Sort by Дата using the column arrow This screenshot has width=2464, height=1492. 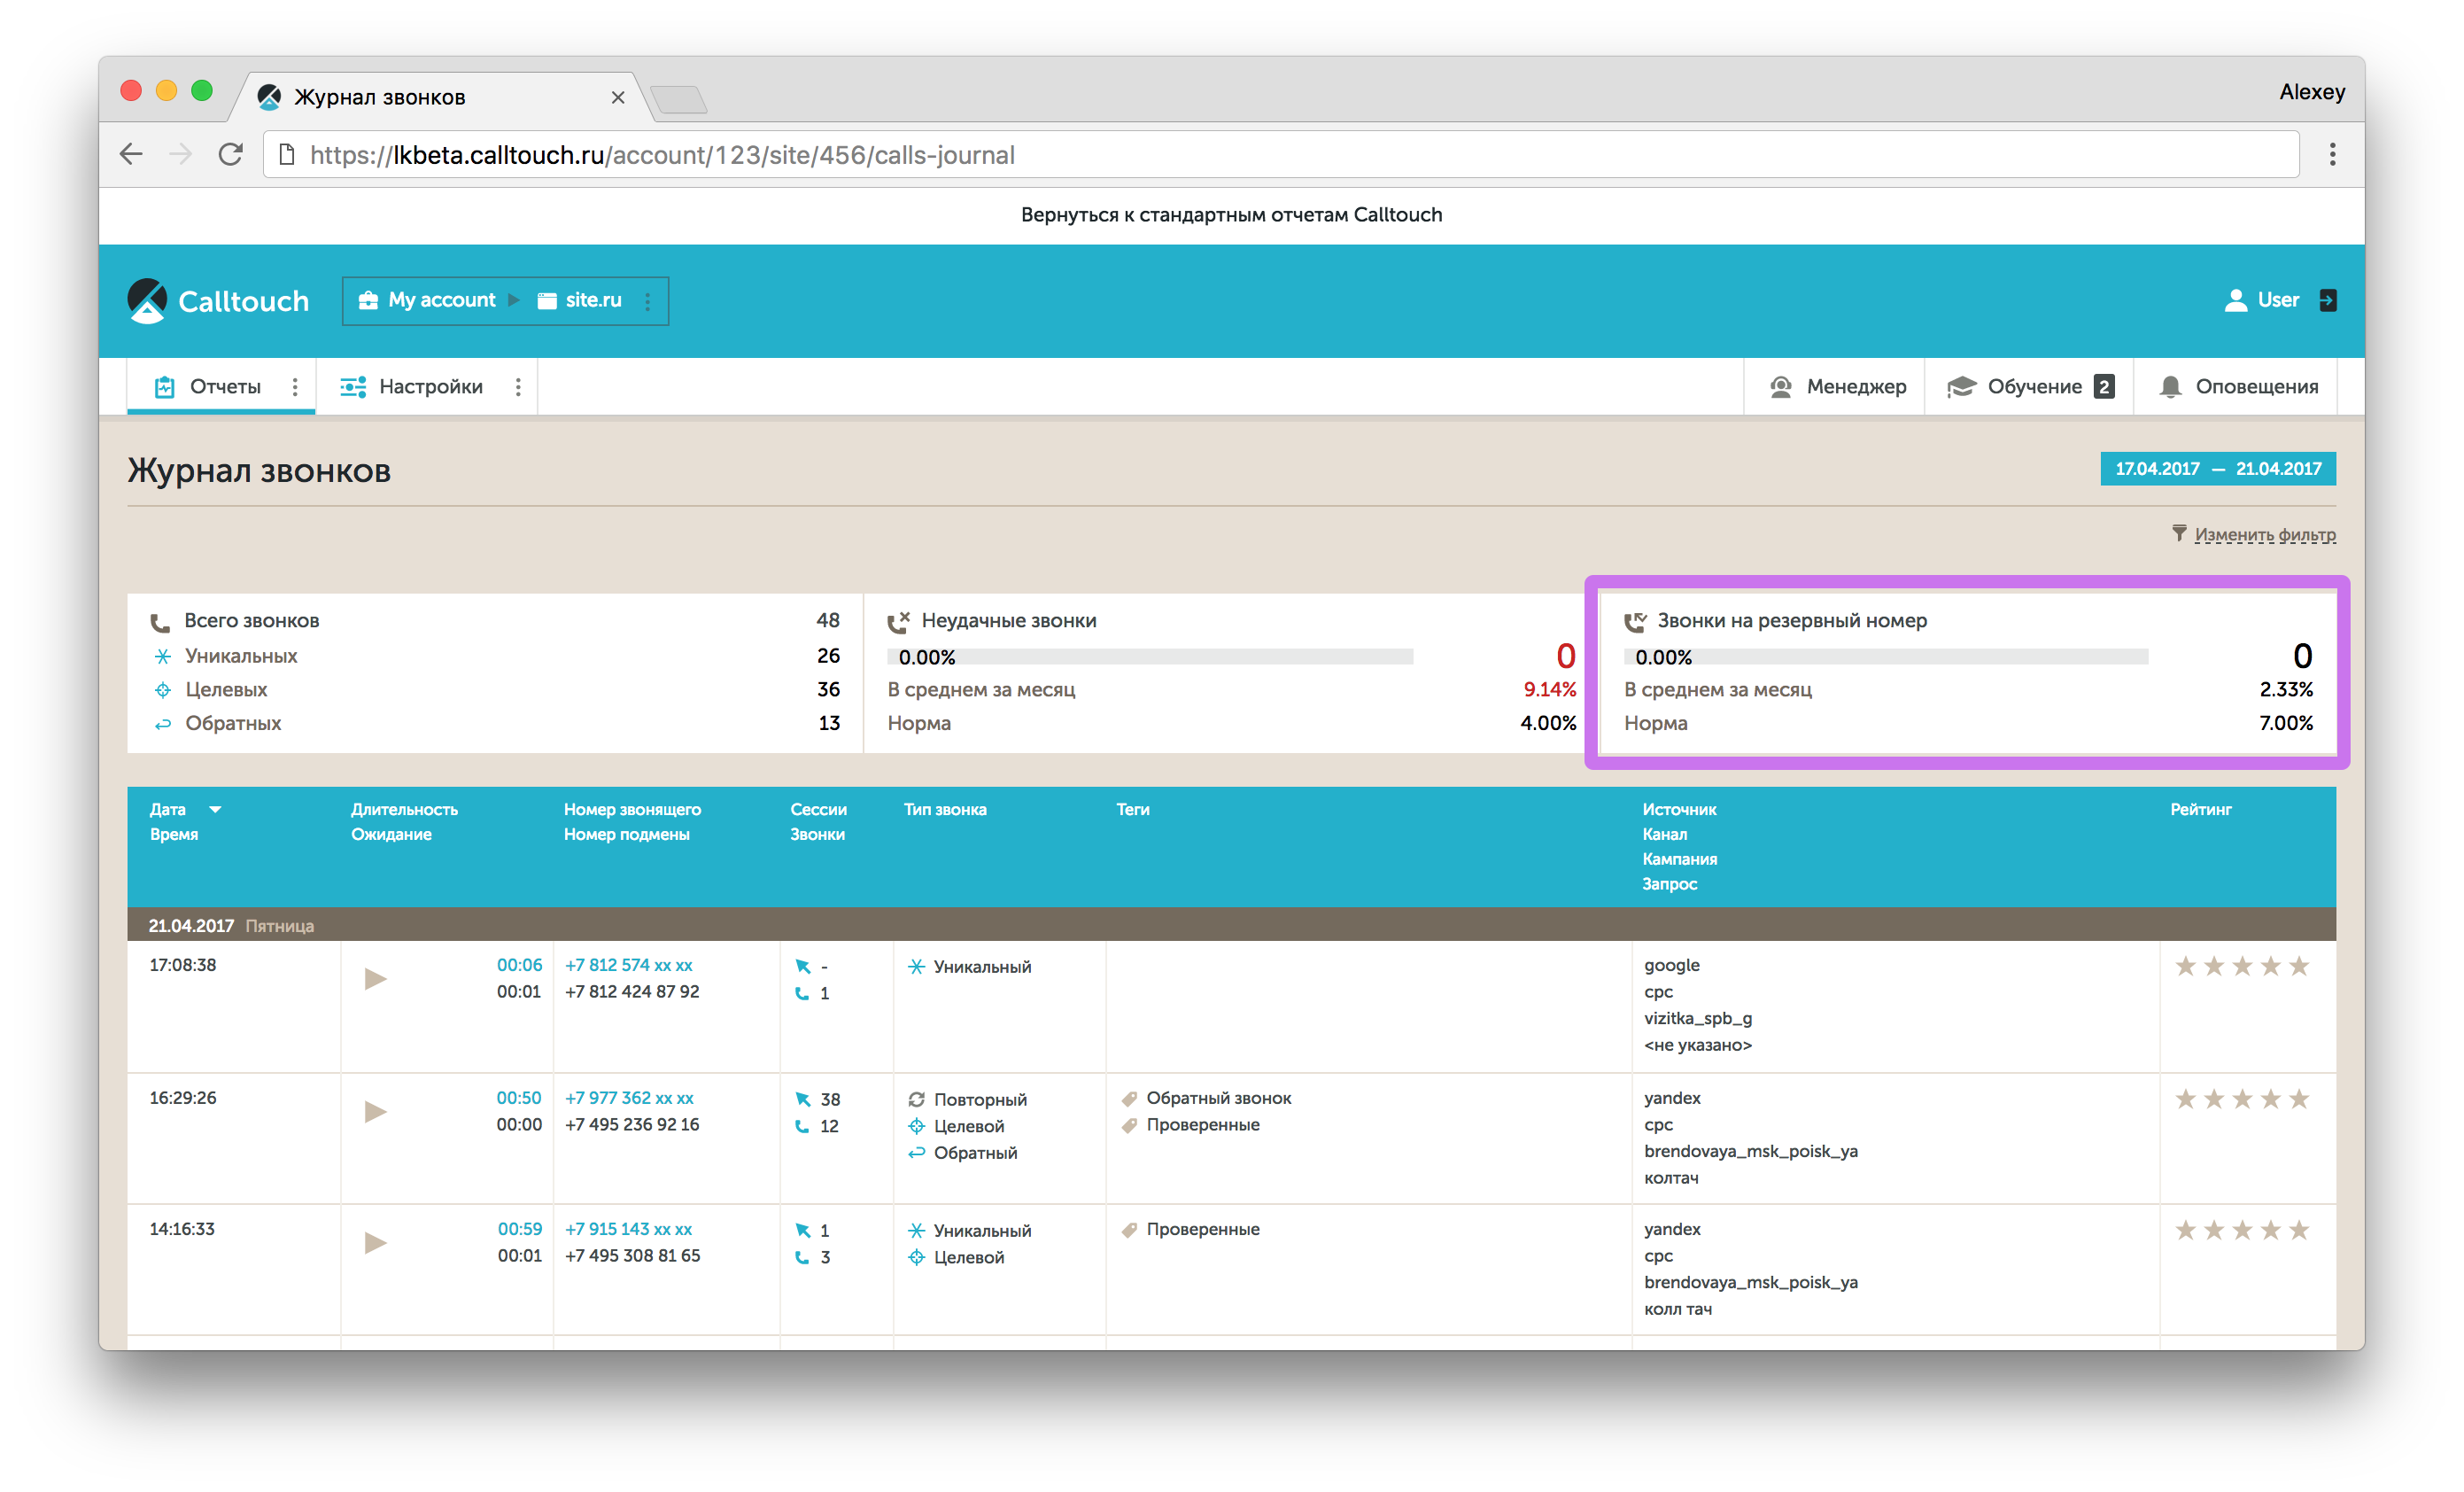point(215,809)
